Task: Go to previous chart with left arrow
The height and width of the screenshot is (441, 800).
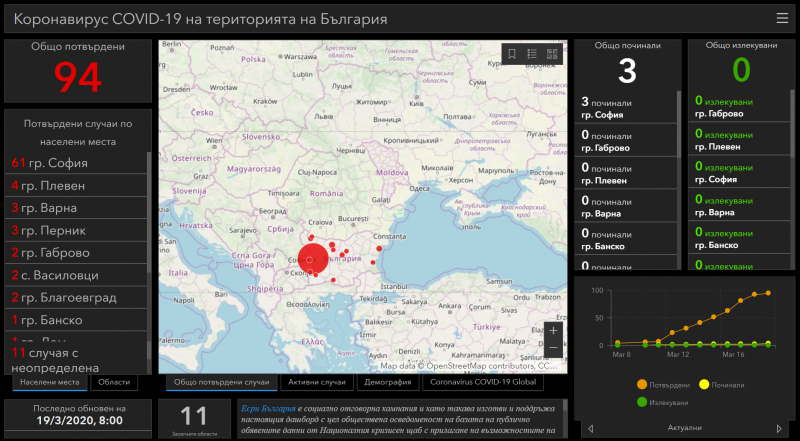Action: (591, 428)
